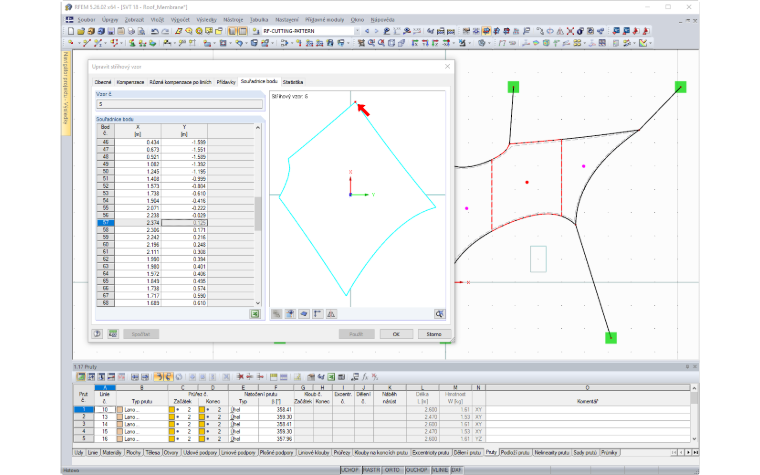Select the Průřezy table tab

tap(342, 452)
